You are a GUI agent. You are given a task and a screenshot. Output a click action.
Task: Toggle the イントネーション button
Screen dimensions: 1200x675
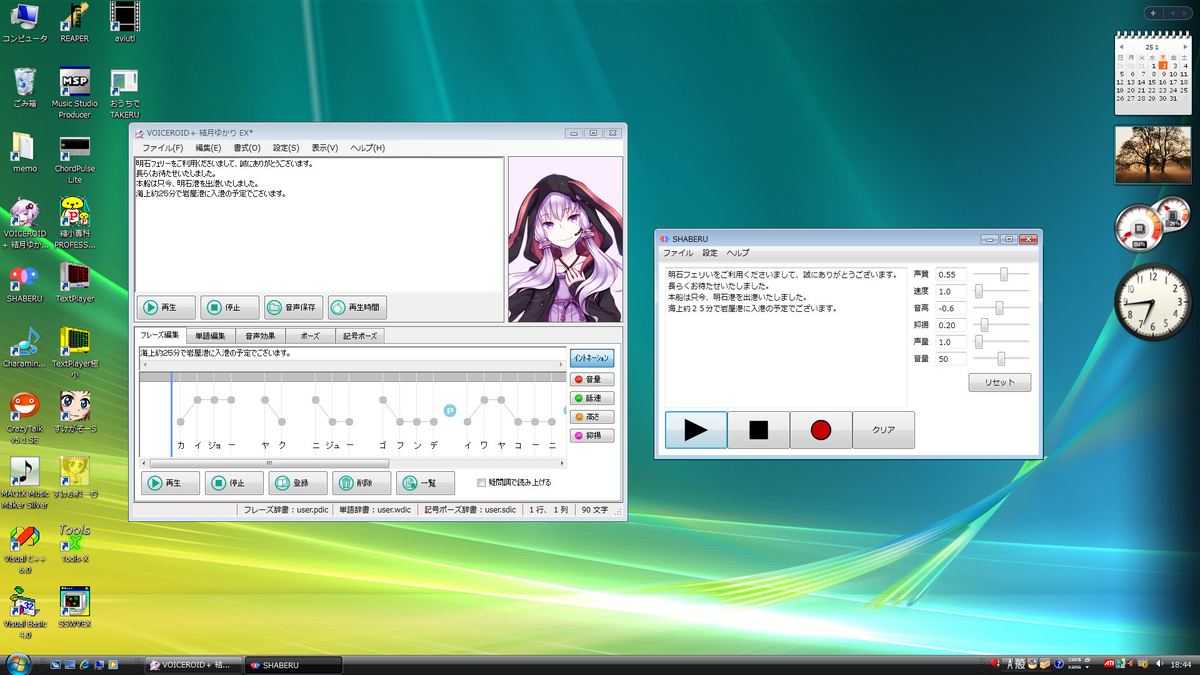592,358
